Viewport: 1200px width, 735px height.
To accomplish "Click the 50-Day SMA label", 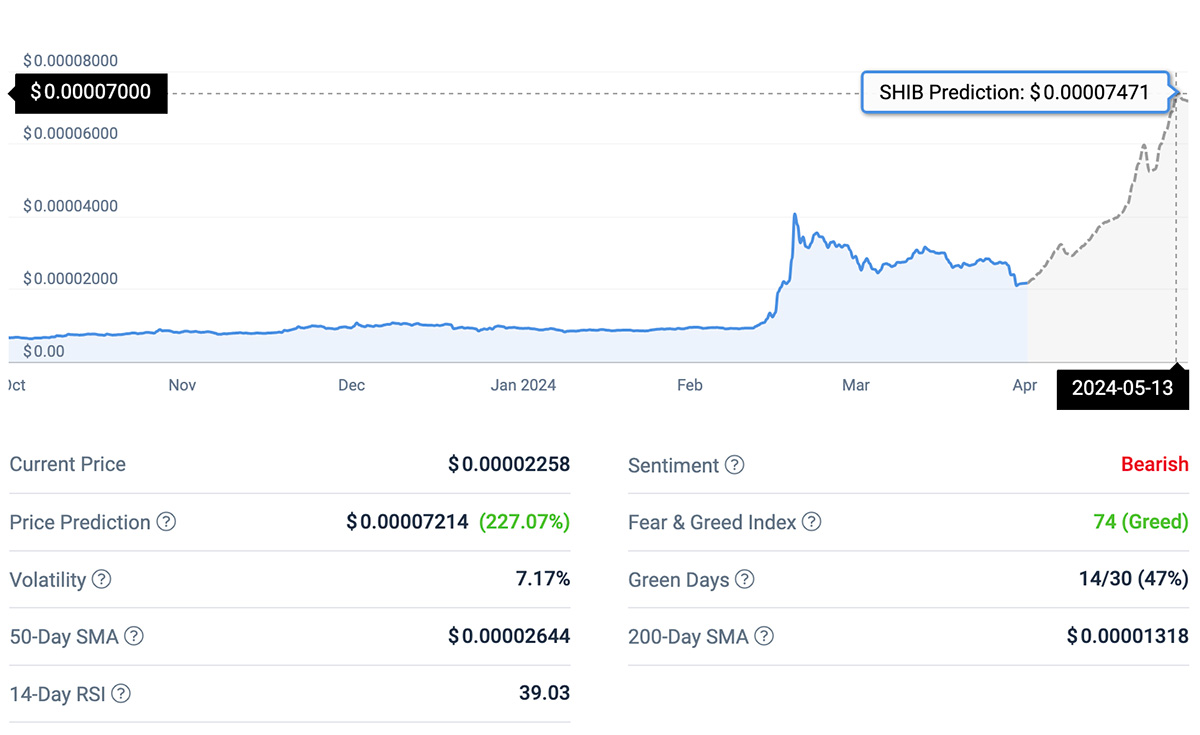I will pyautogui.click(x=63, y=636).
